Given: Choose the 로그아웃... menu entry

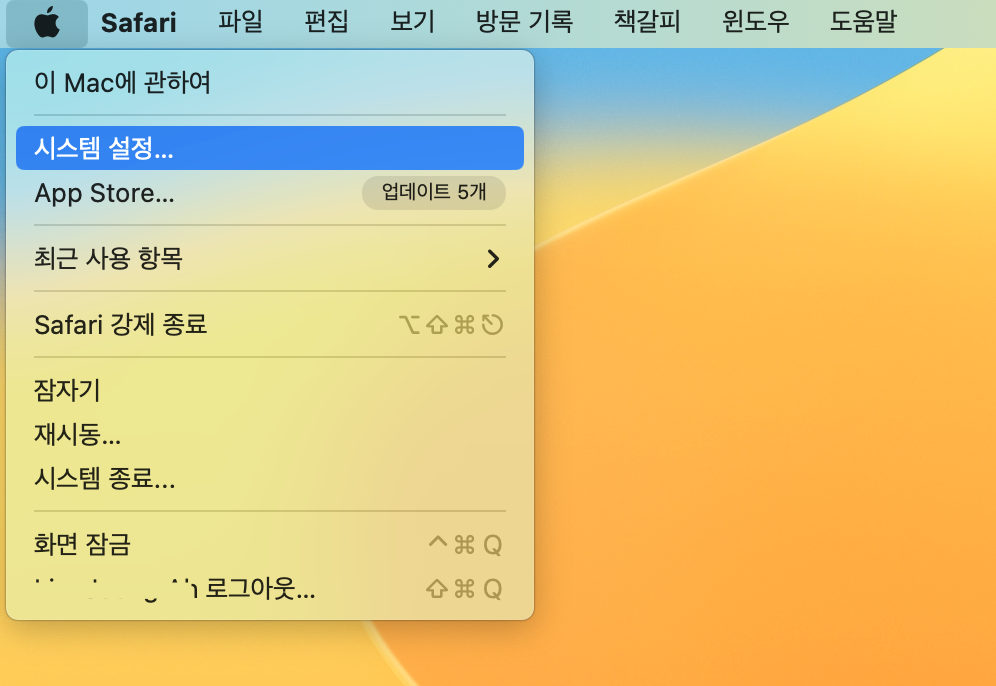Looking at the screenshot, I should coord(270,589).
